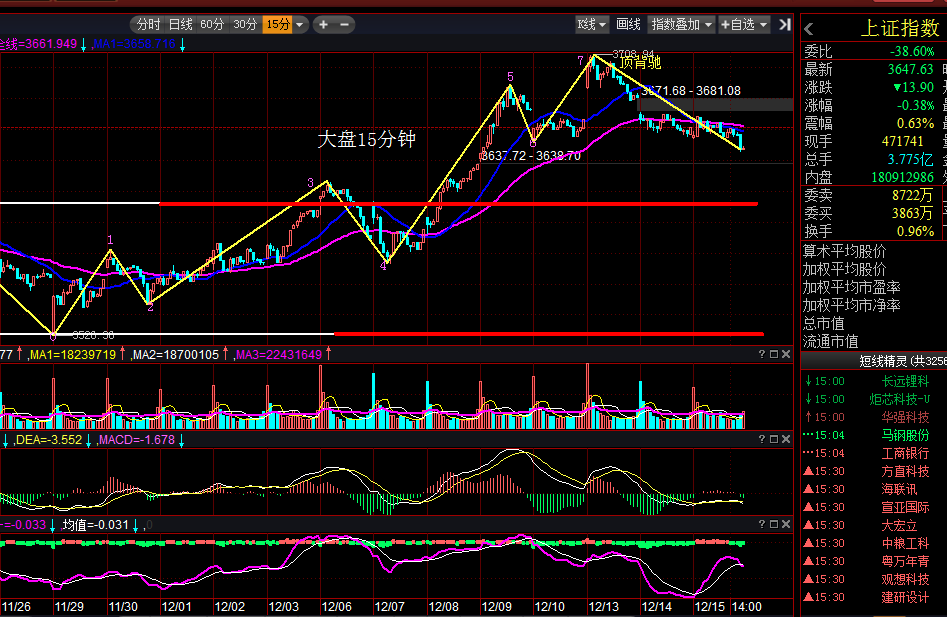The height and width of the screenshot is (617, 947).
Task: Open the 指数叠加 overlay dropdown
Action: click(x=681, y=25)
